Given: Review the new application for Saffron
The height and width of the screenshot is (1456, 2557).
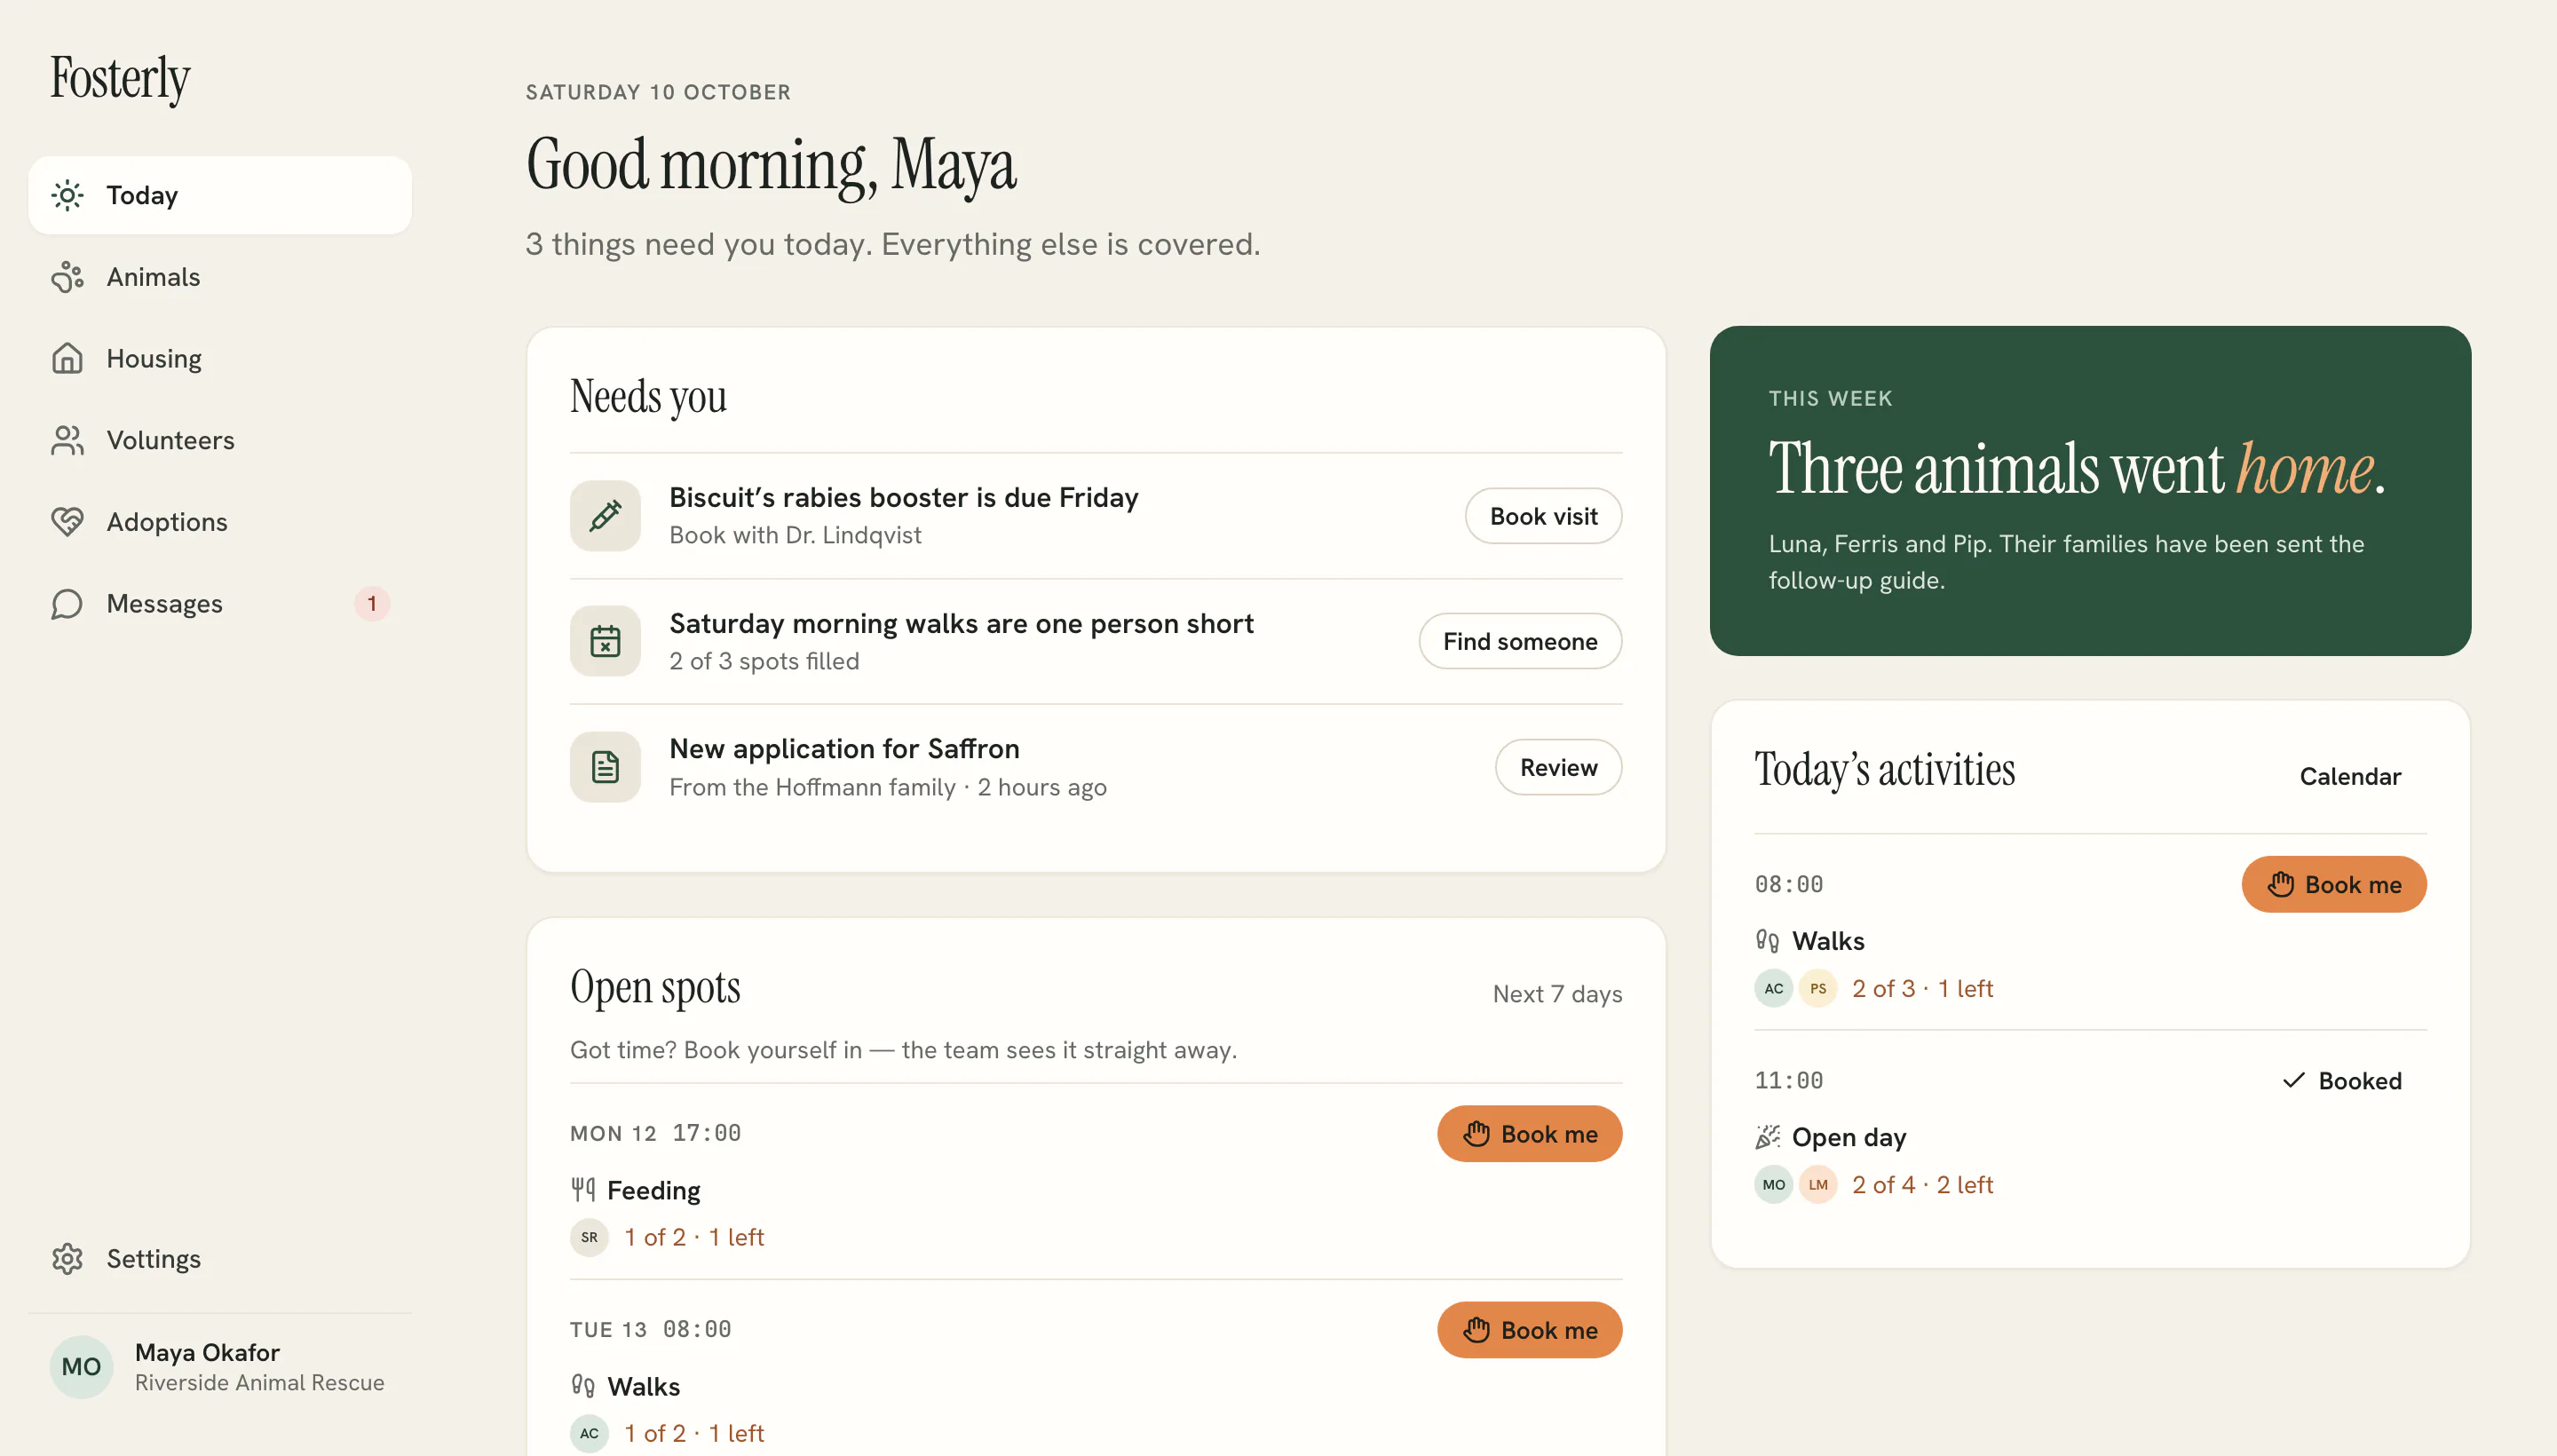Looking at the screenshot, I should point(1558,767).
